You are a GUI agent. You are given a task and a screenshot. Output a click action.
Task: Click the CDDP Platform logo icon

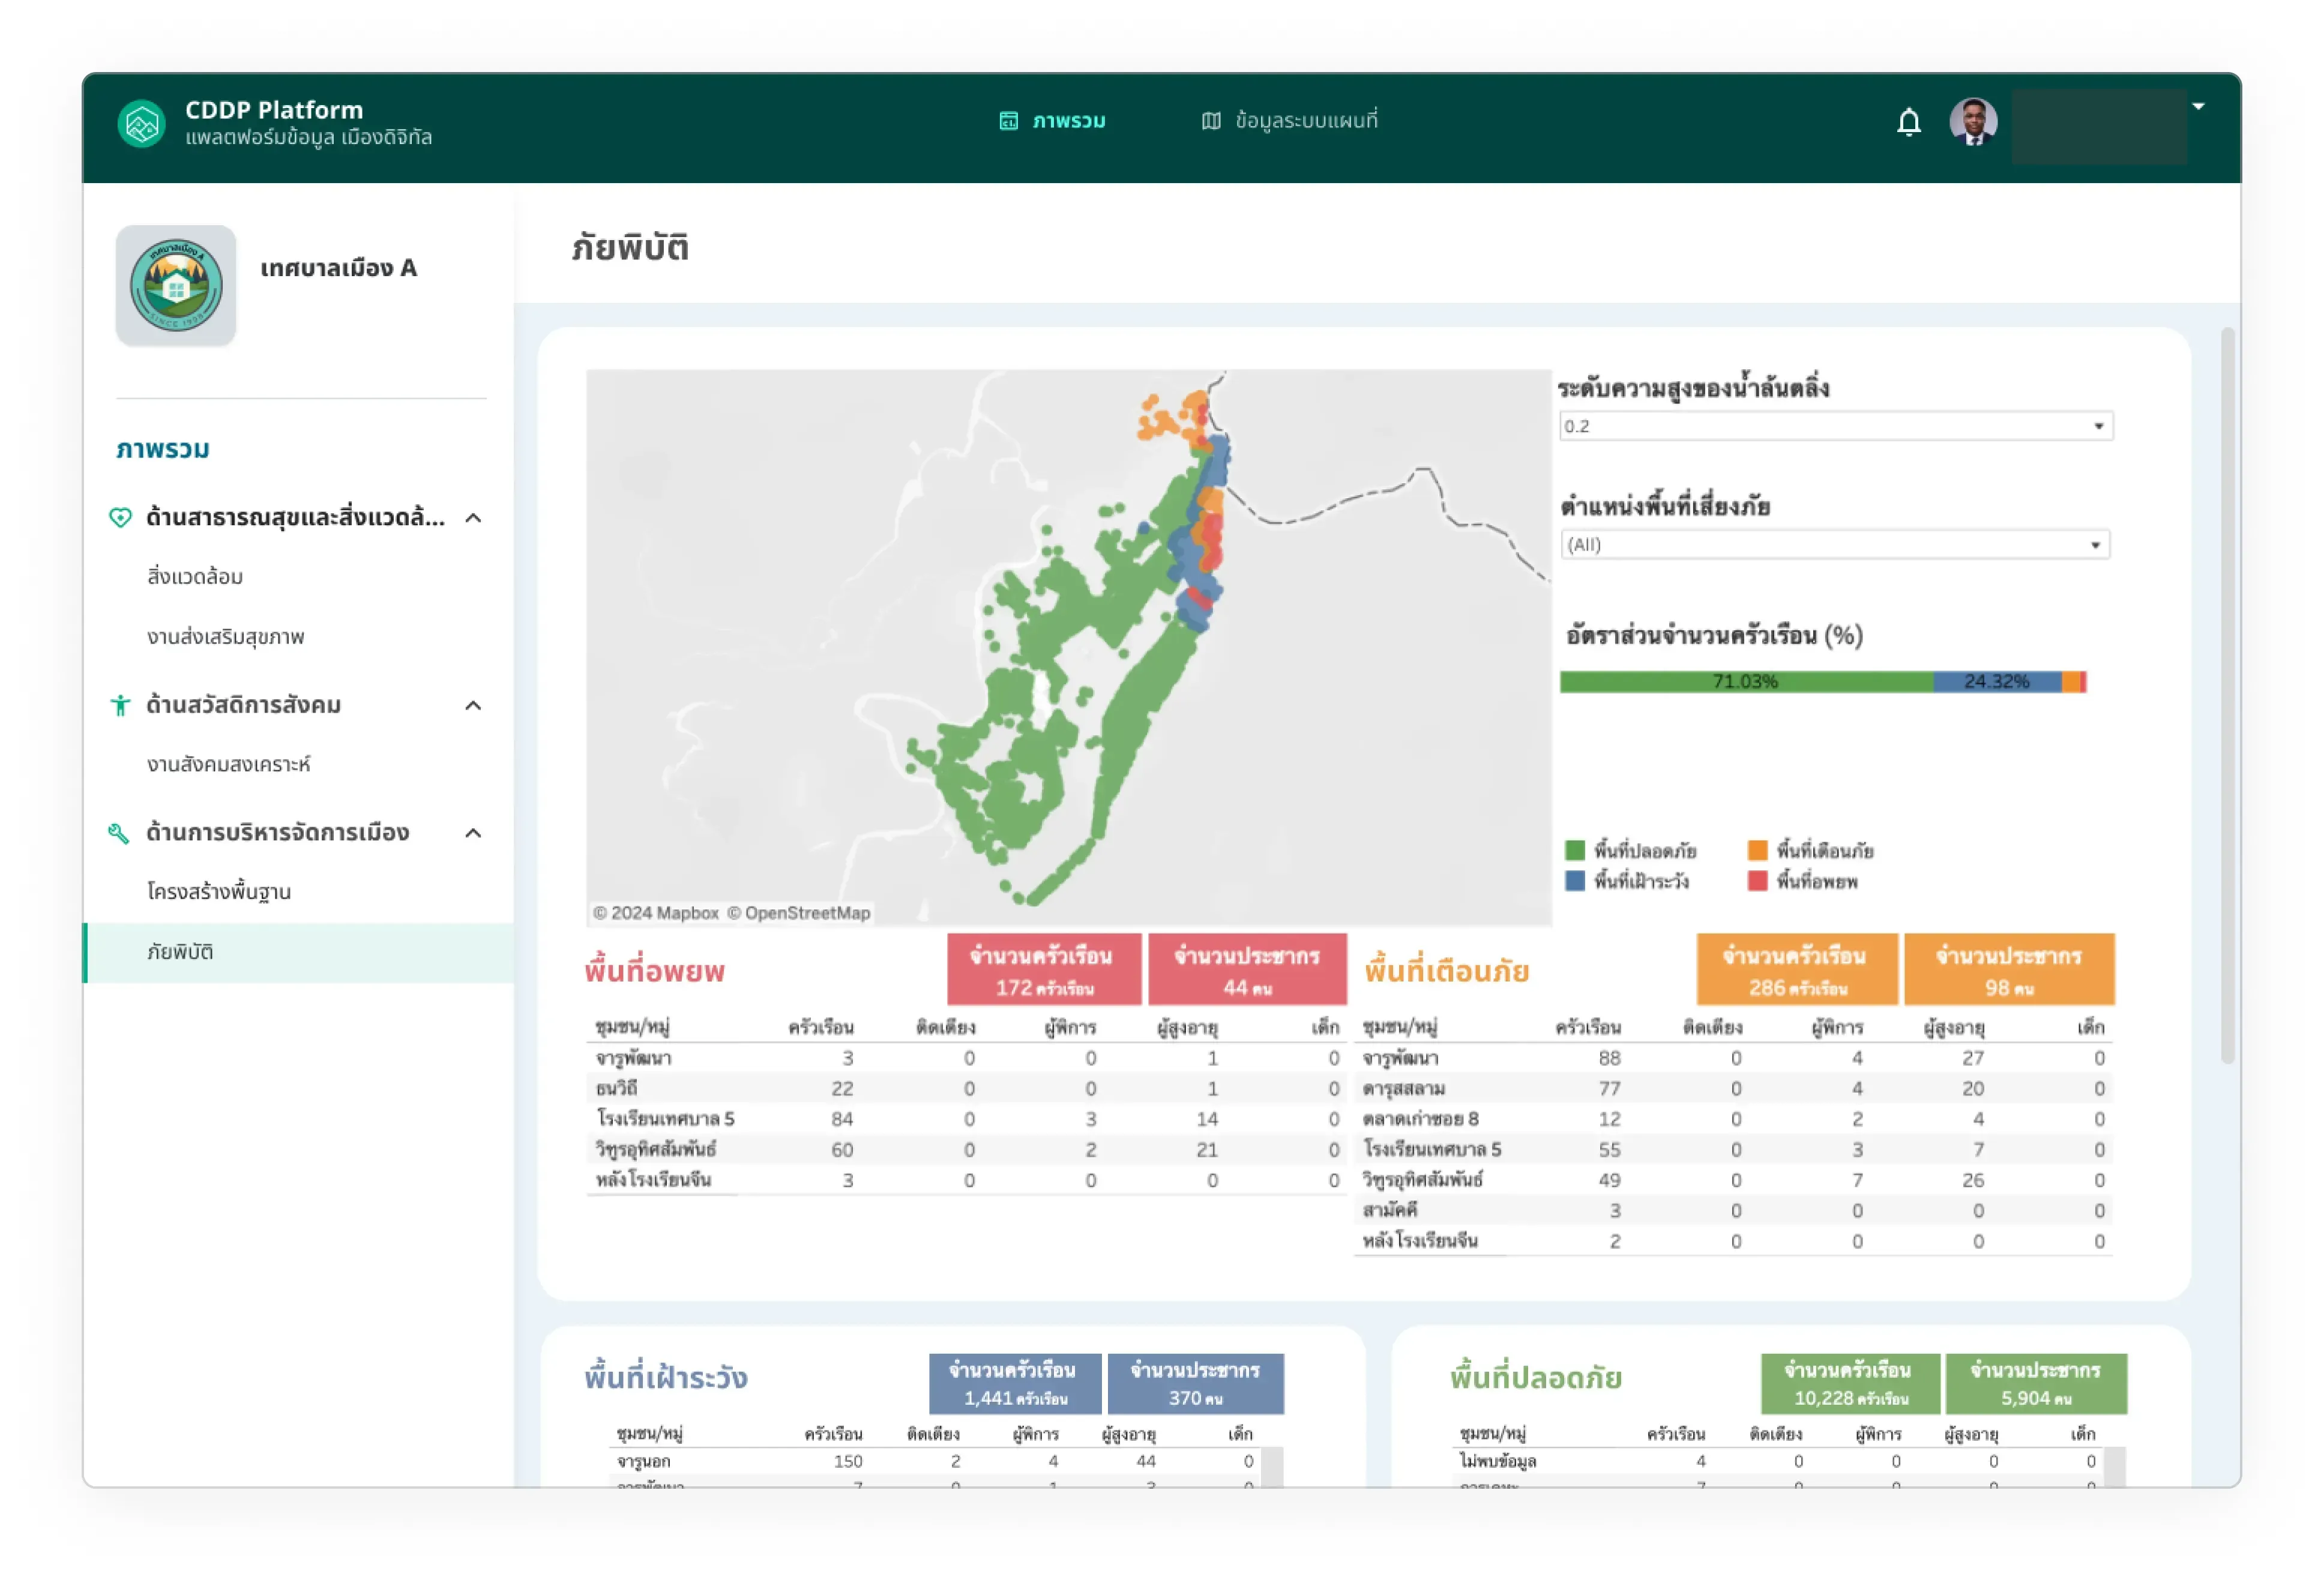point(141,124)
